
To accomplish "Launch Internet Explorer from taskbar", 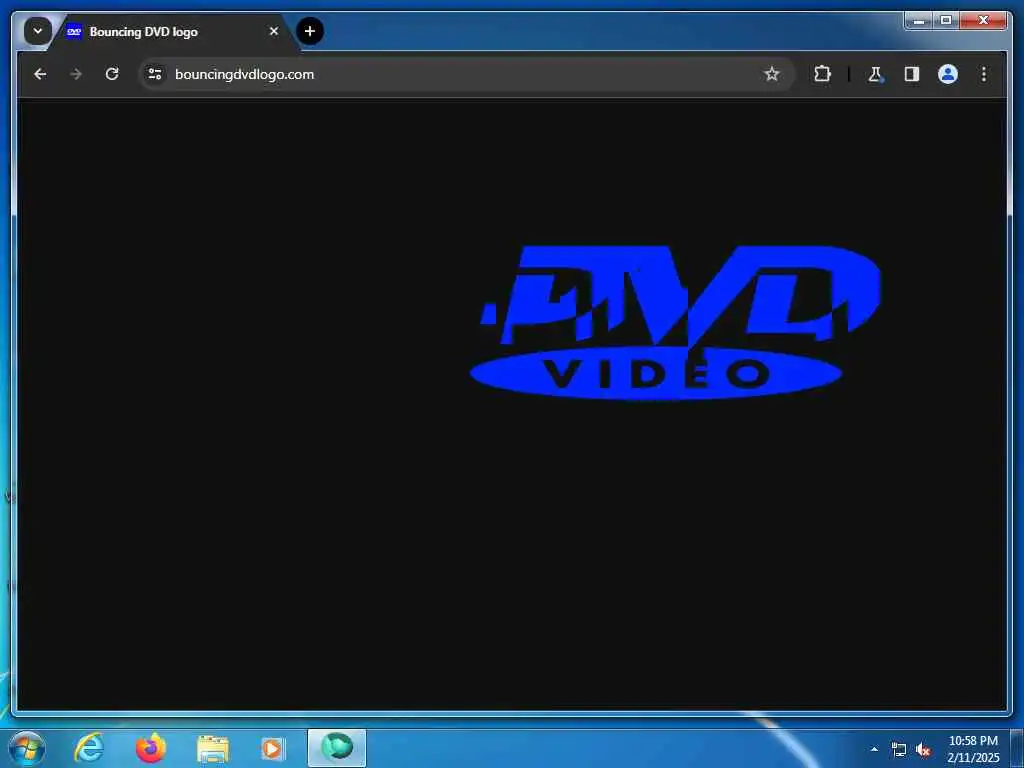I will 89,748.
